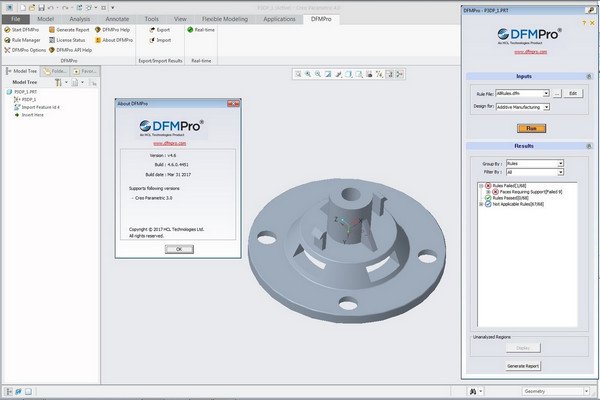Expand Not Applicable Rules node

point(481,204)
